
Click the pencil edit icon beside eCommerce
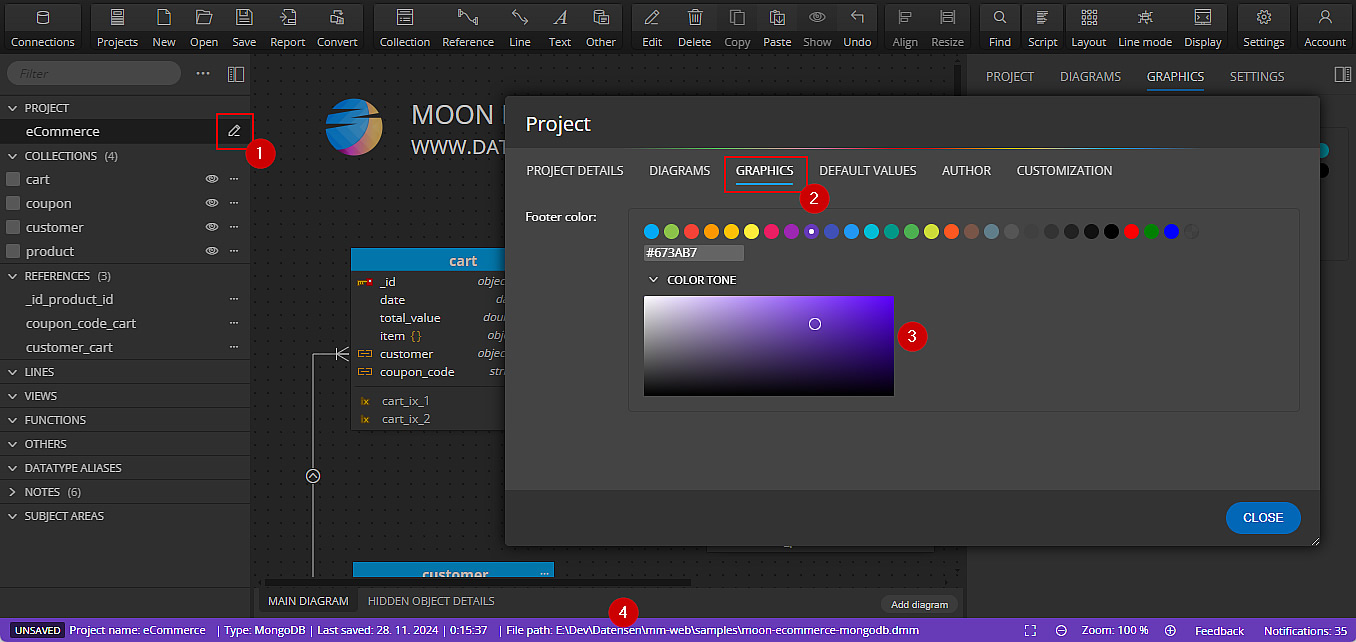pyautogui.click(x=234, y=131)
